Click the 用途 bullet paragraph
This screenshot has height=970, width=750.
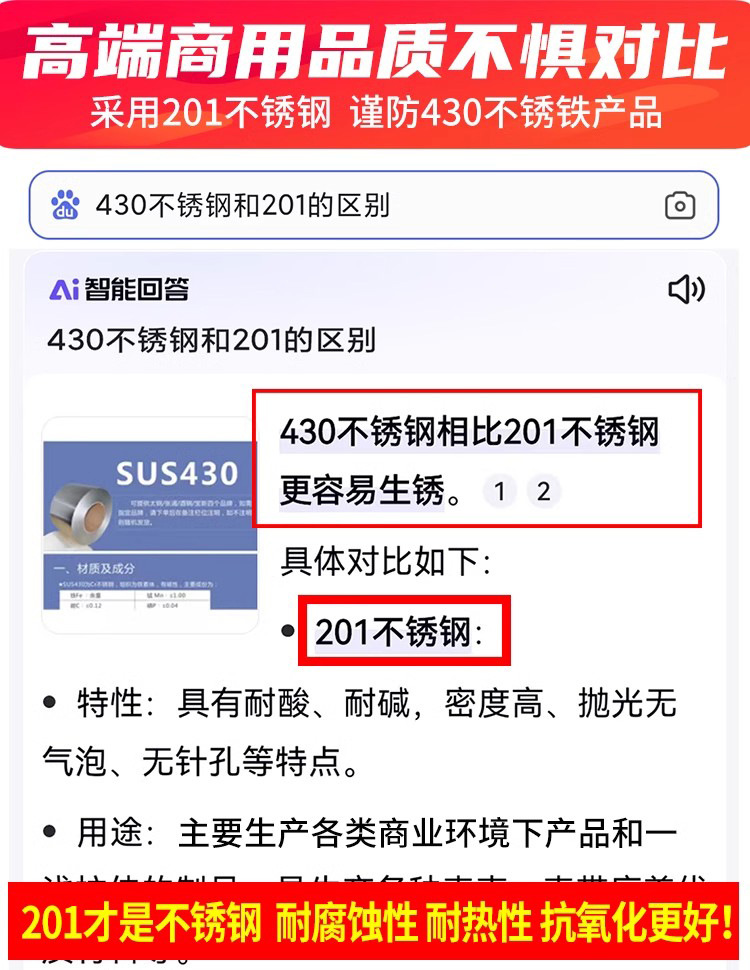coord(360,833)
